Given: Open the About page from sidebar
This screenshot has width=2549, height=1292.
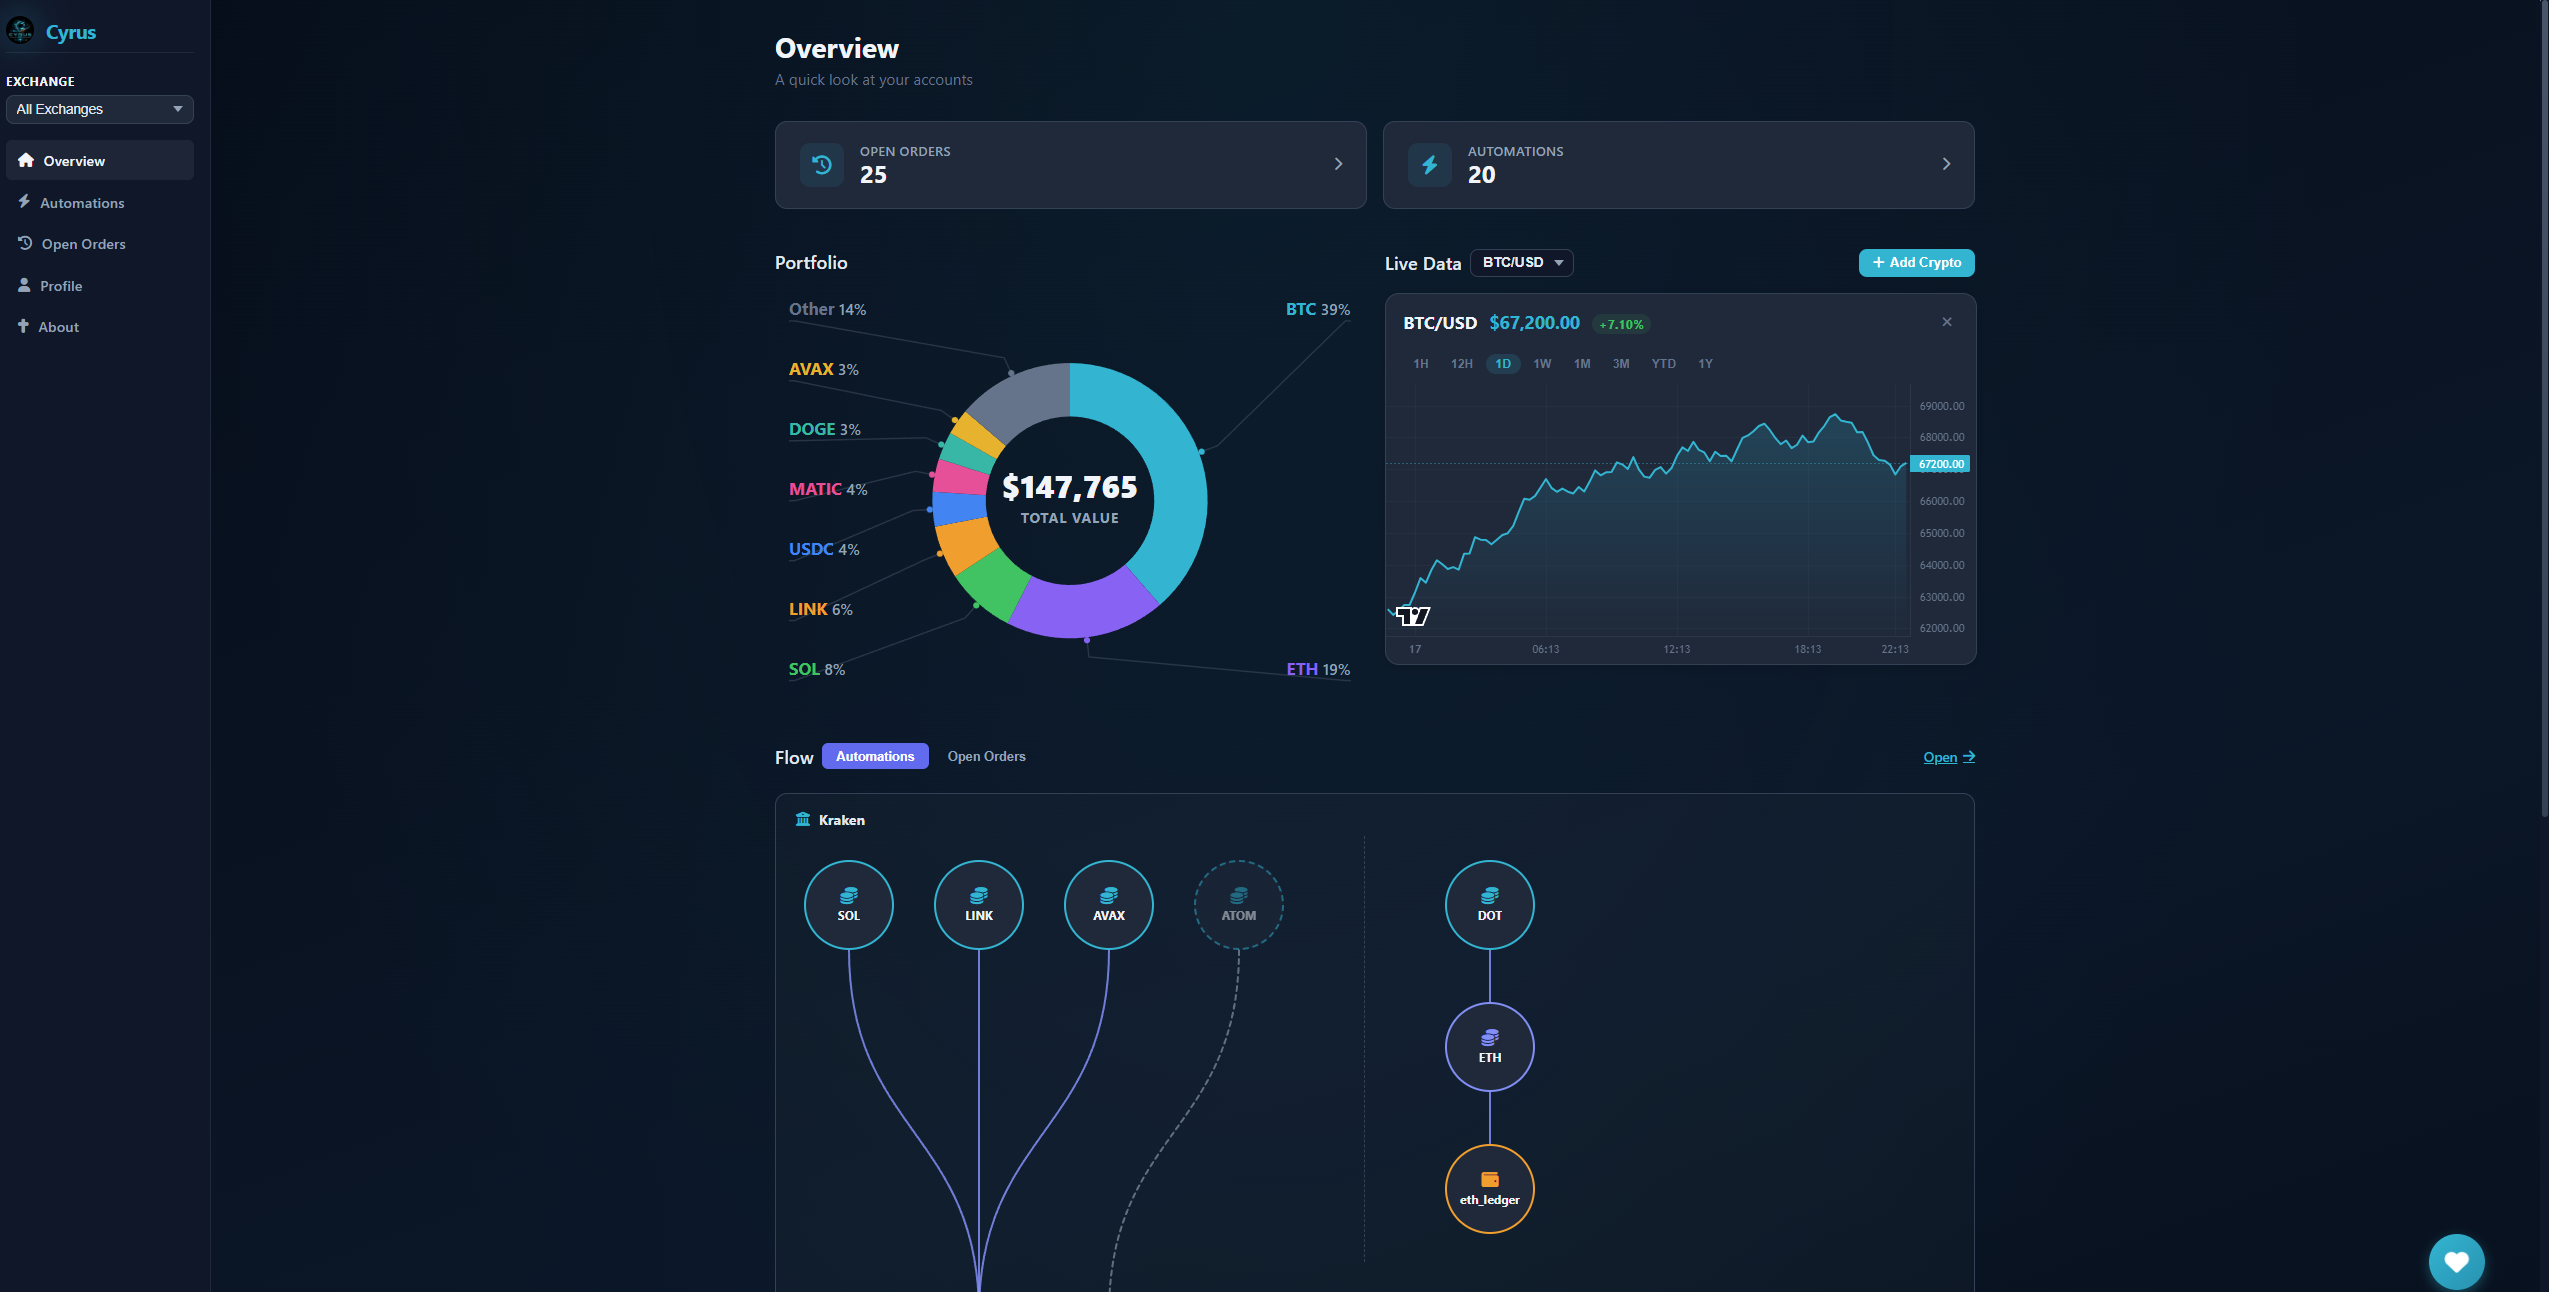Looking at the screenshot, I should click(x=100, y=327).
